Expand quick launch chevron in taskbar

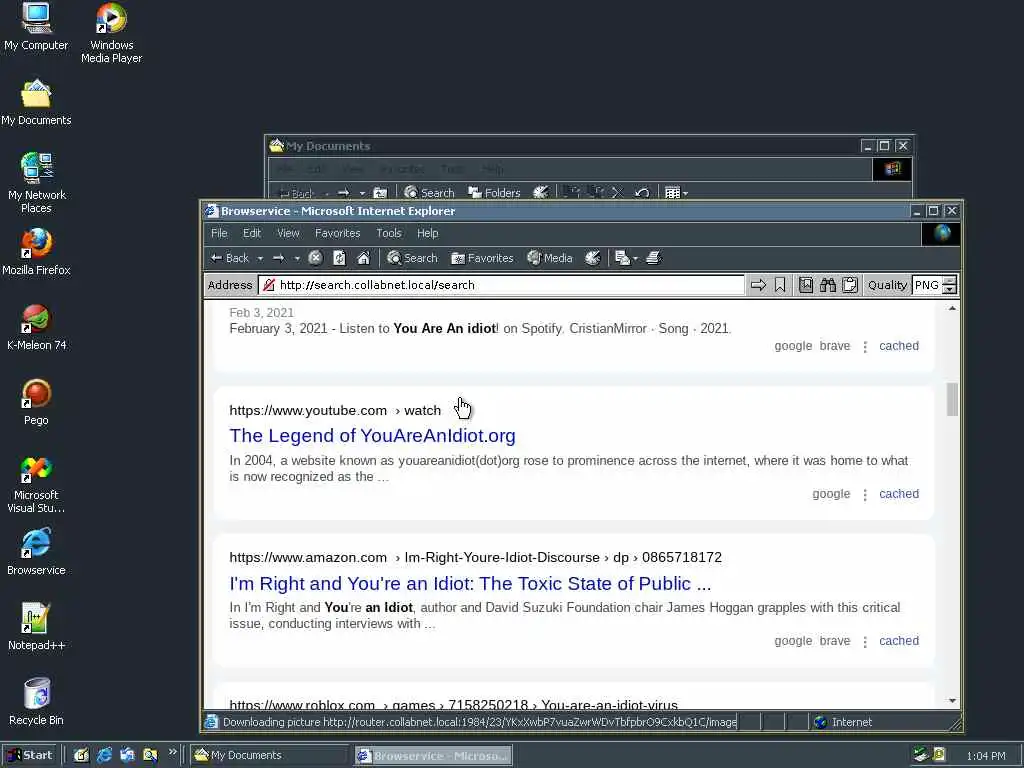coord(172,752)
